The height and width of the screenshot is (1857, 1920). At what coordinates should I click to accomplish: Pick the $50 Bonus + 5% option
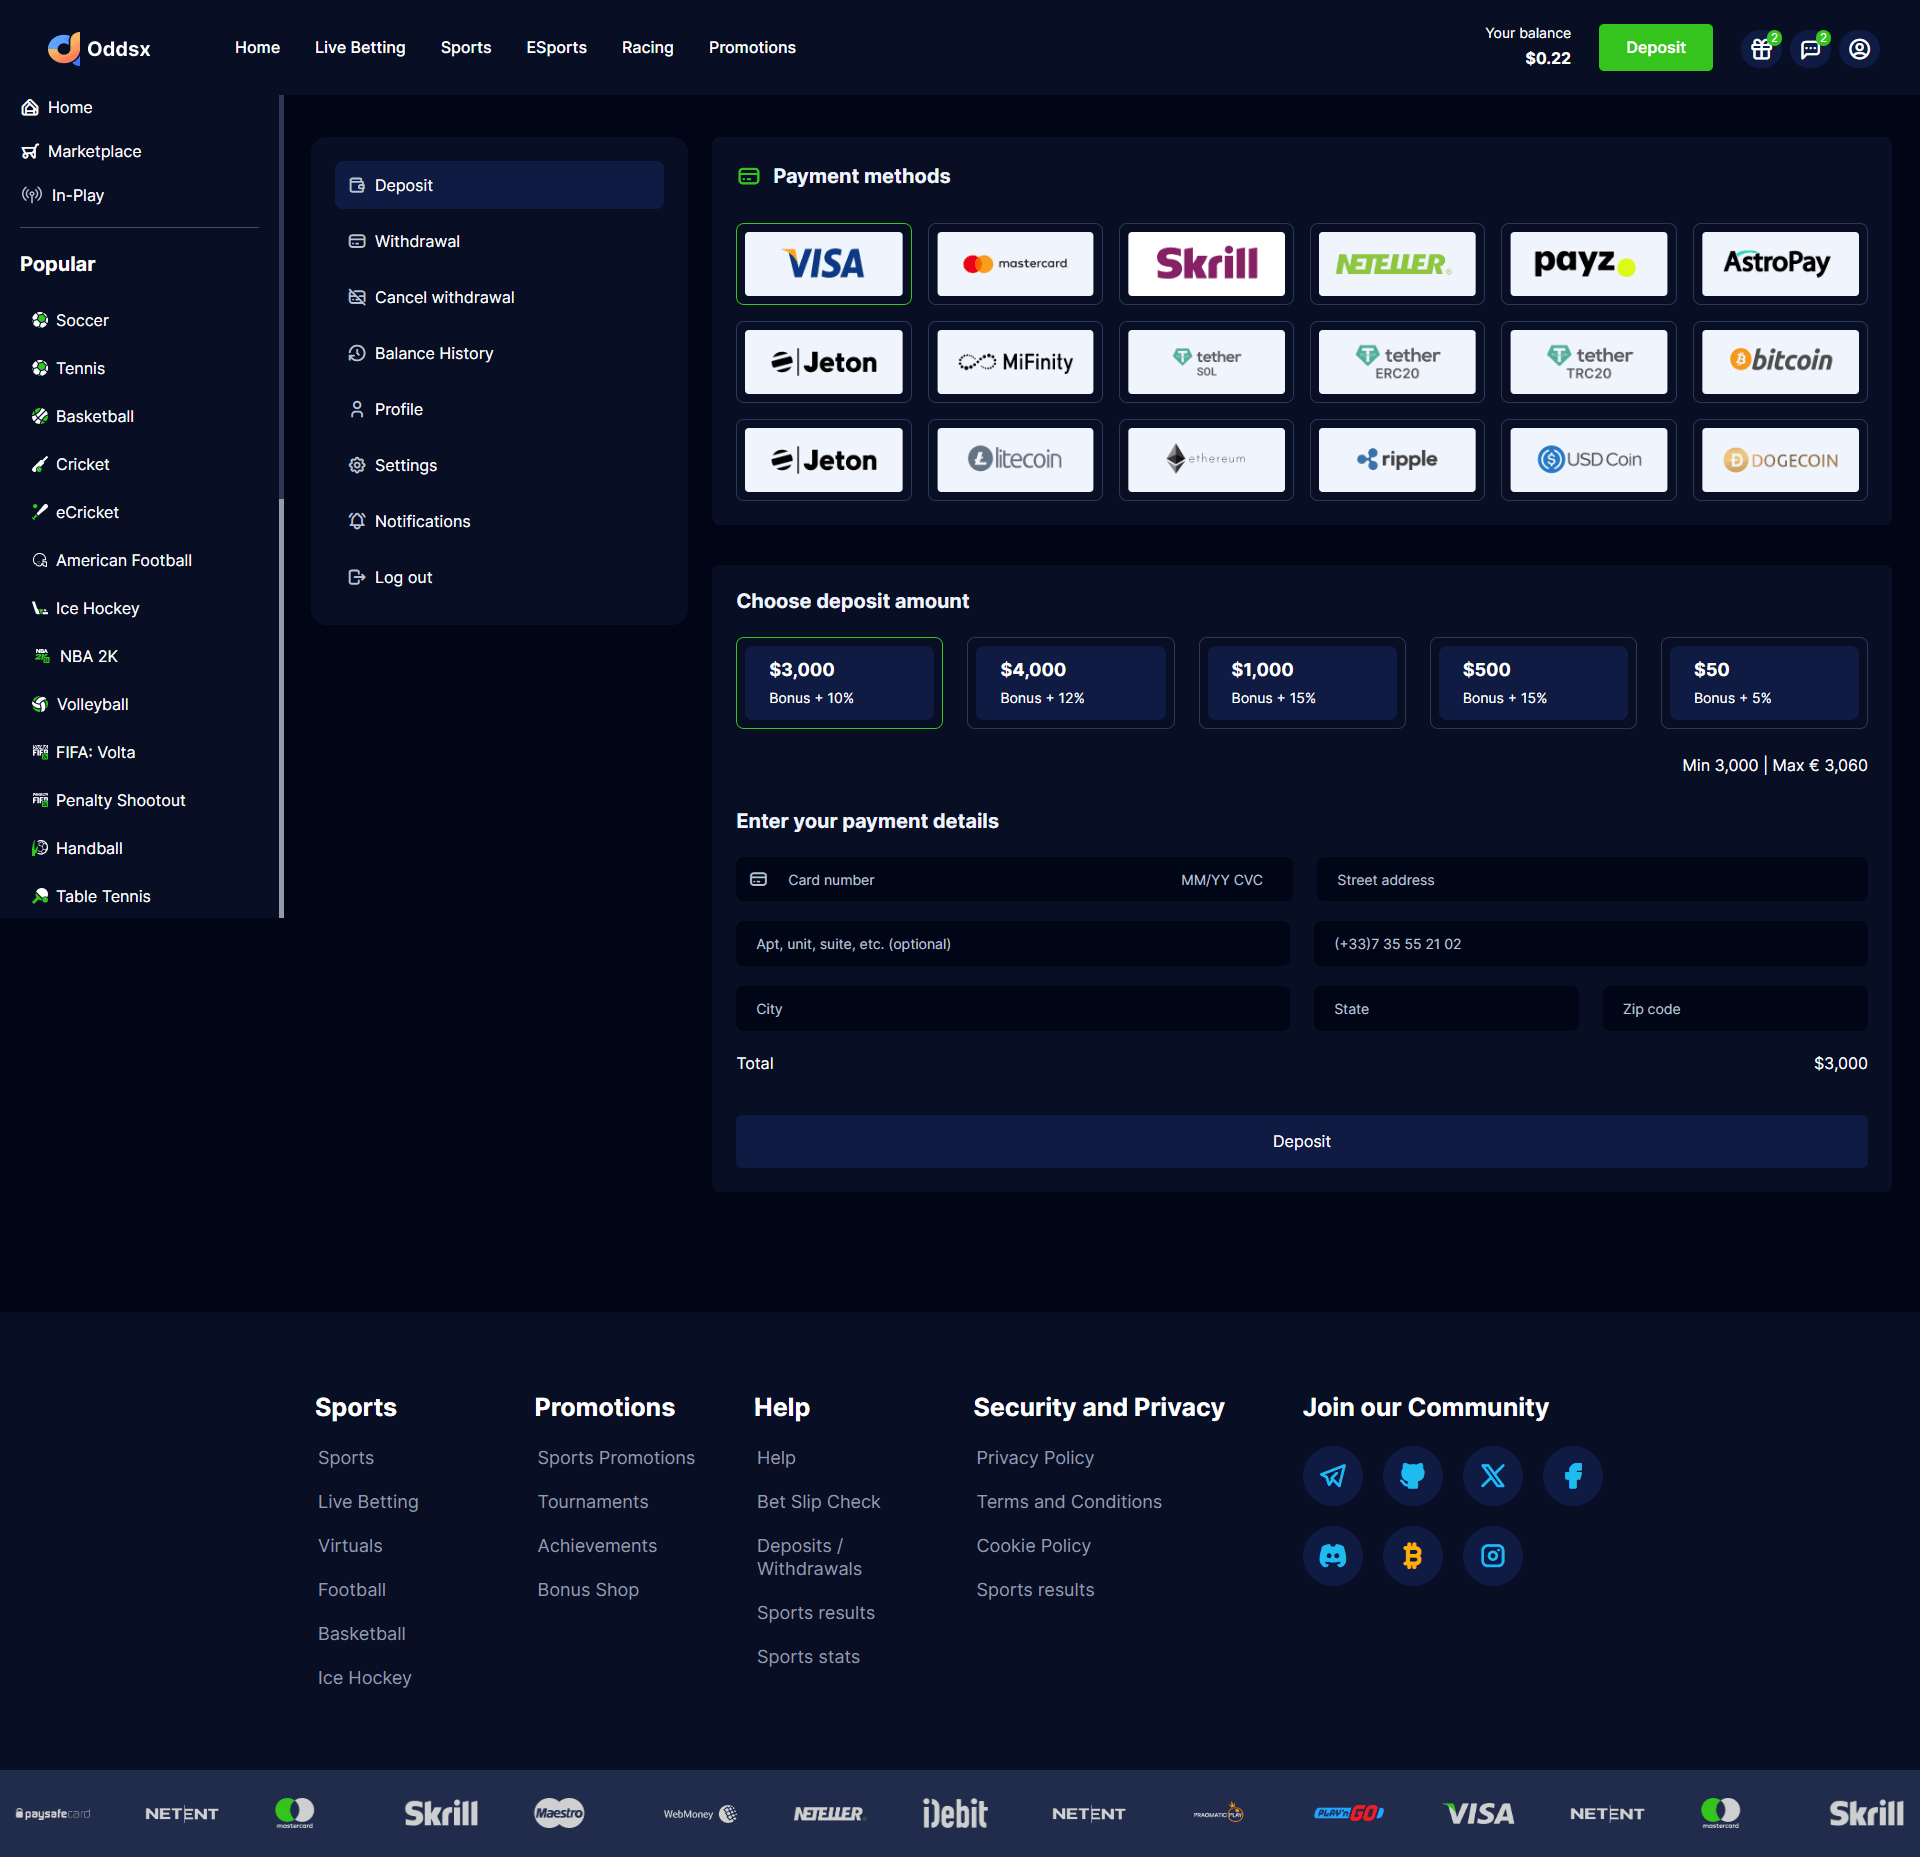[x=1763, y=682]
